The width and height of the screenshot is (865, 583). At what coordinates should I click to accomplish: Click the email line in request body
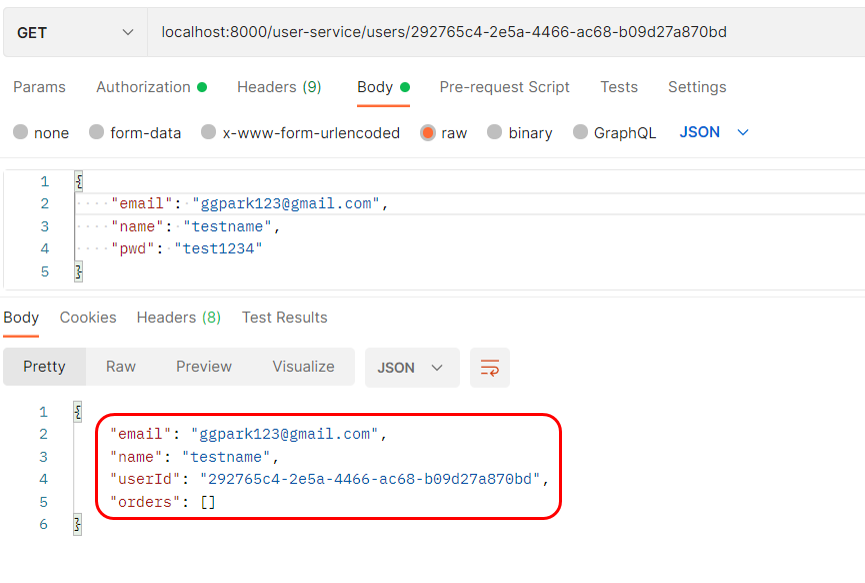point(249,204)
